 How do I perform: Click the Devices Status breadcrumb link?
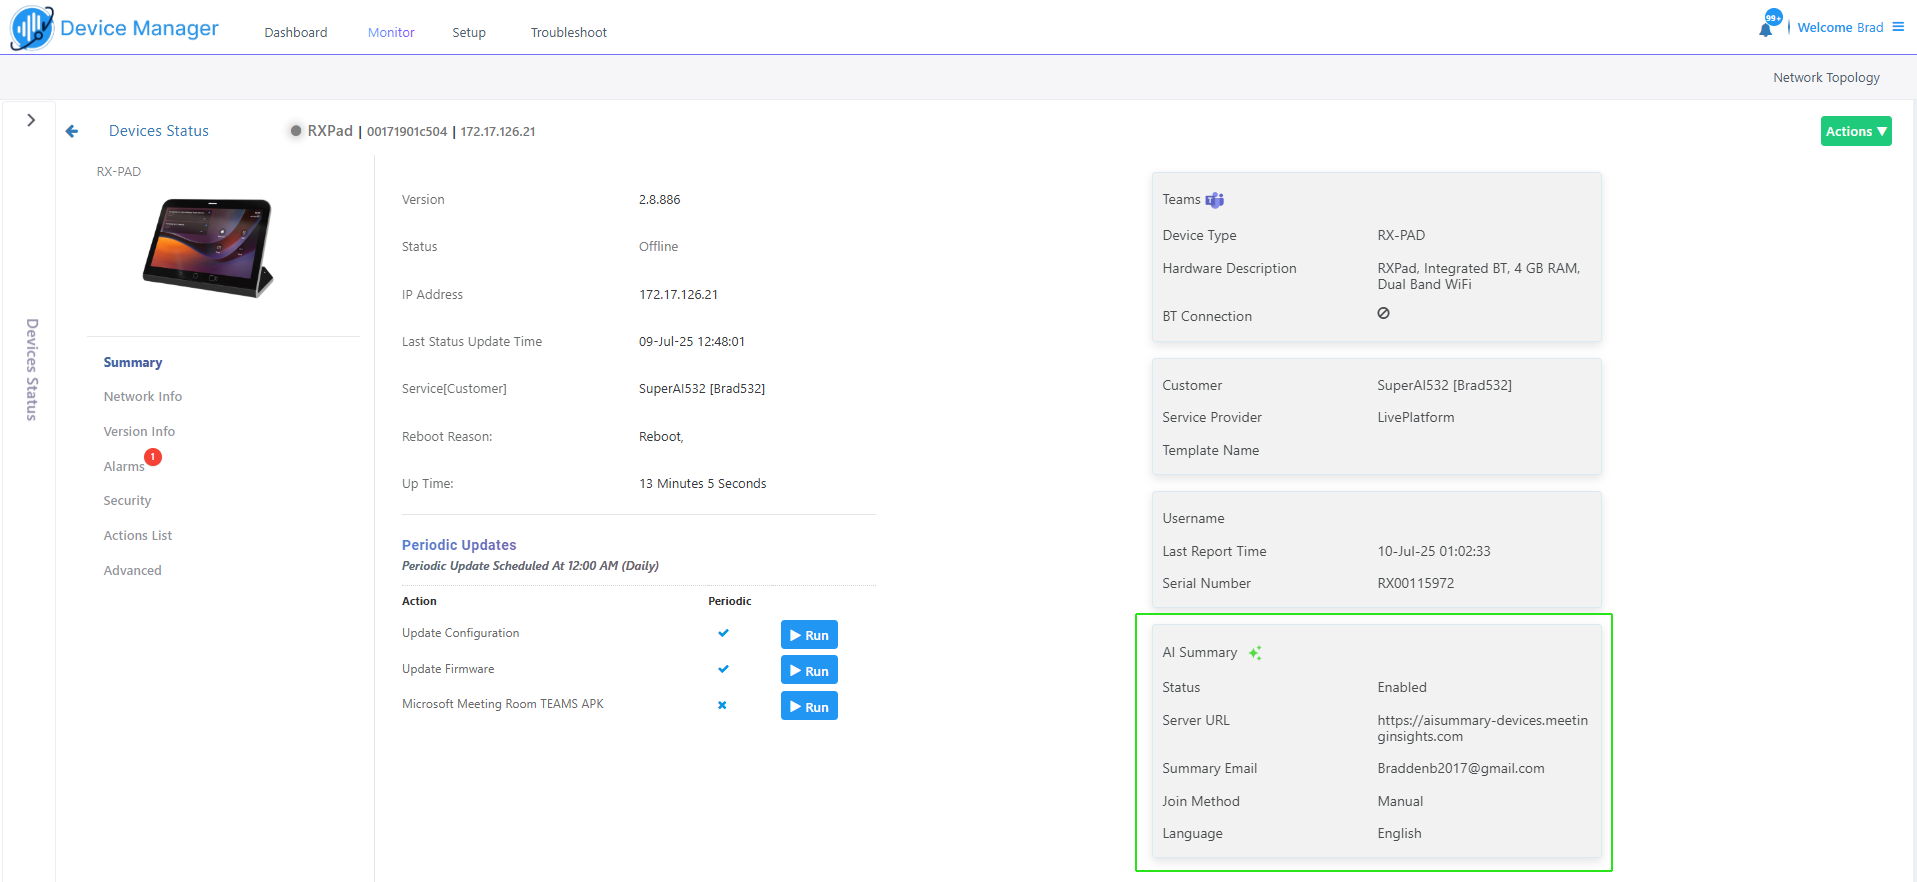[159, 131]
